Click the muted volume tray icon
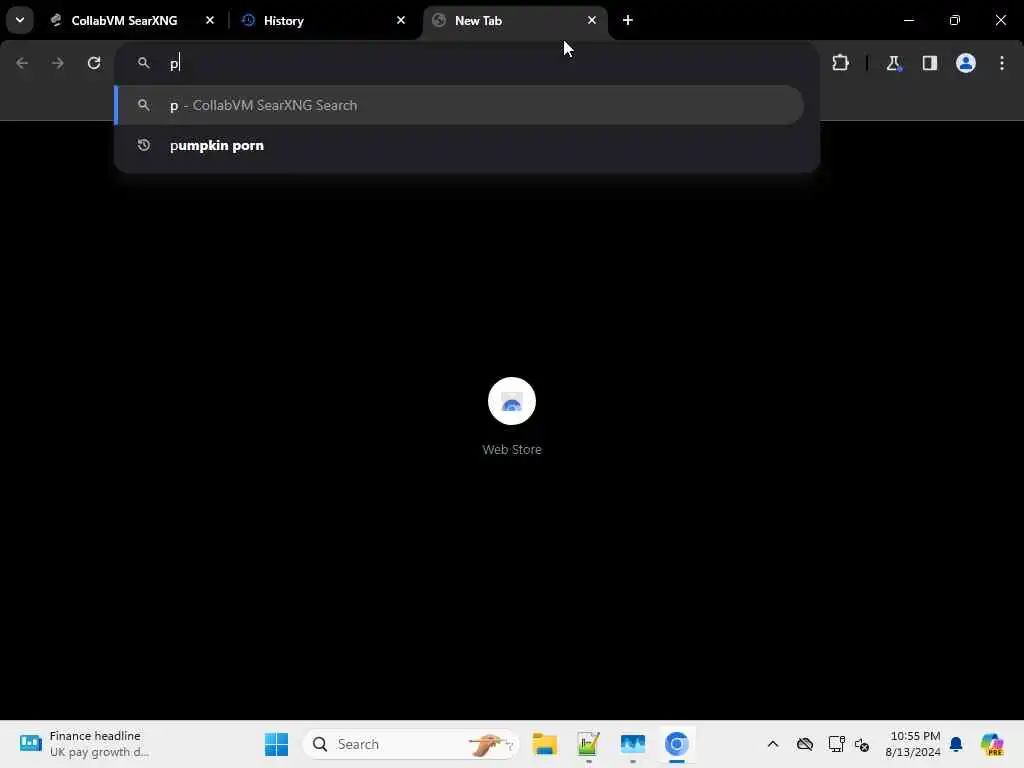 tap(861, 744)
